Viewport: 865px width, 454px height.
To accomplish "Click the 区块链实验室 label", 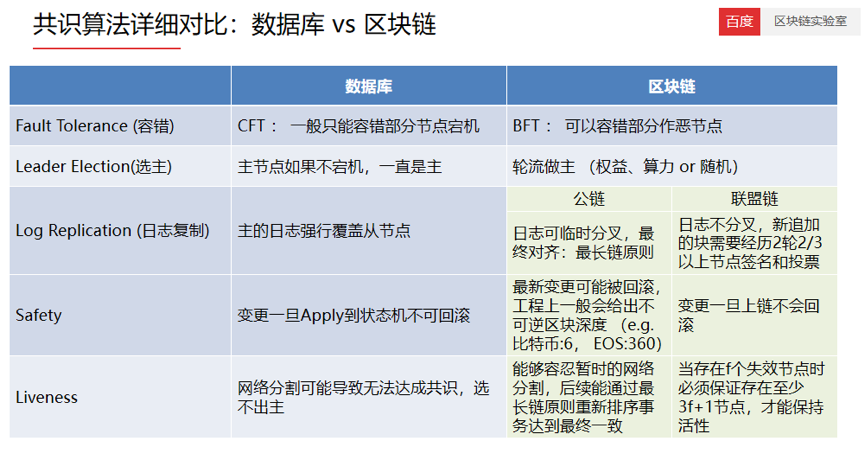I will (x=810, y=22).
